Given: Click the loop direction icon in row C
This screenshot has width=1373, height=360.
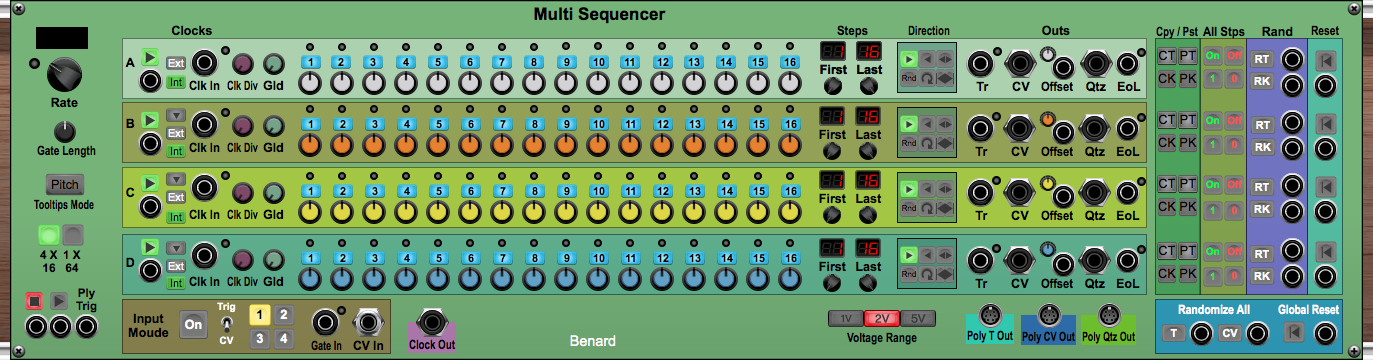Looking at the screenshot, I should click(x=927, y=207).
